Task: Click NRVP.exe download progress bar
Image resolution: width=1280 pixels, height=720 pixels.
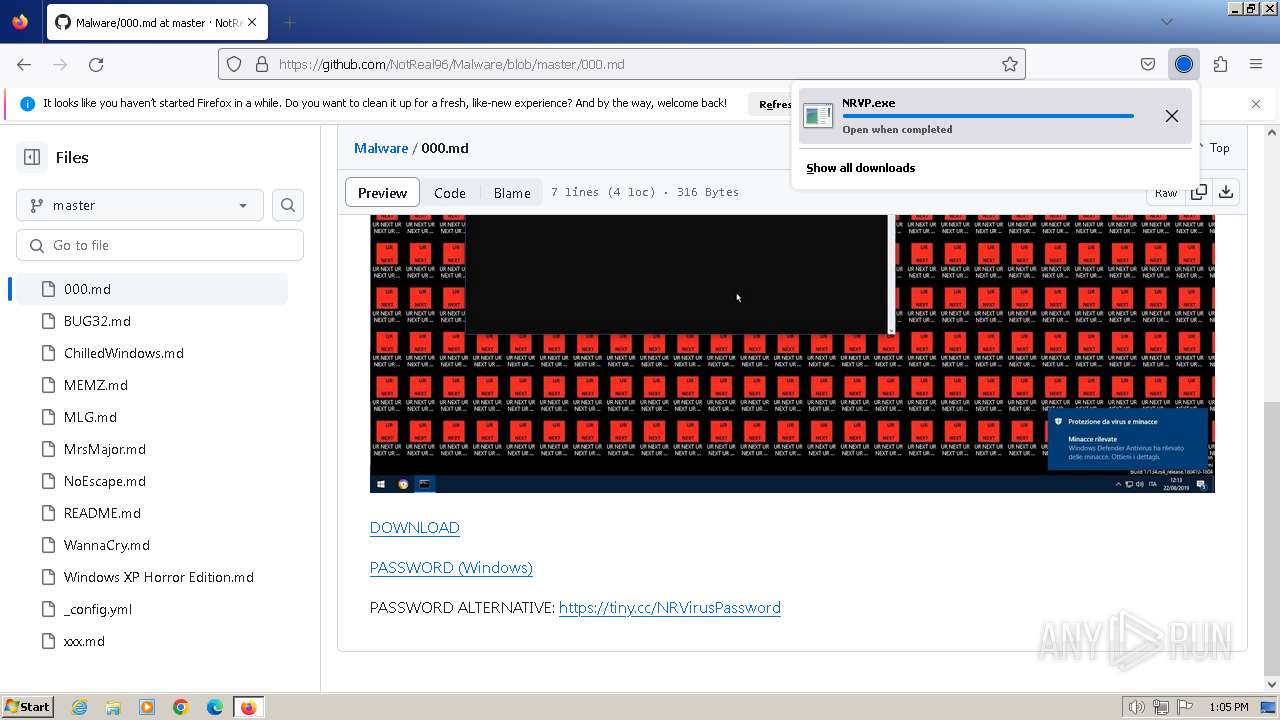Action: tap(988, 116)
